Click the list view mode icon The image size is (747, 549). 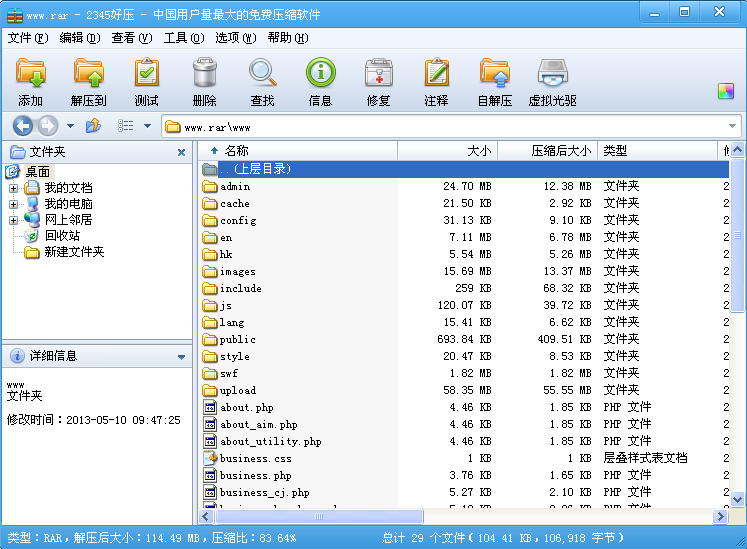click(126, 126)
